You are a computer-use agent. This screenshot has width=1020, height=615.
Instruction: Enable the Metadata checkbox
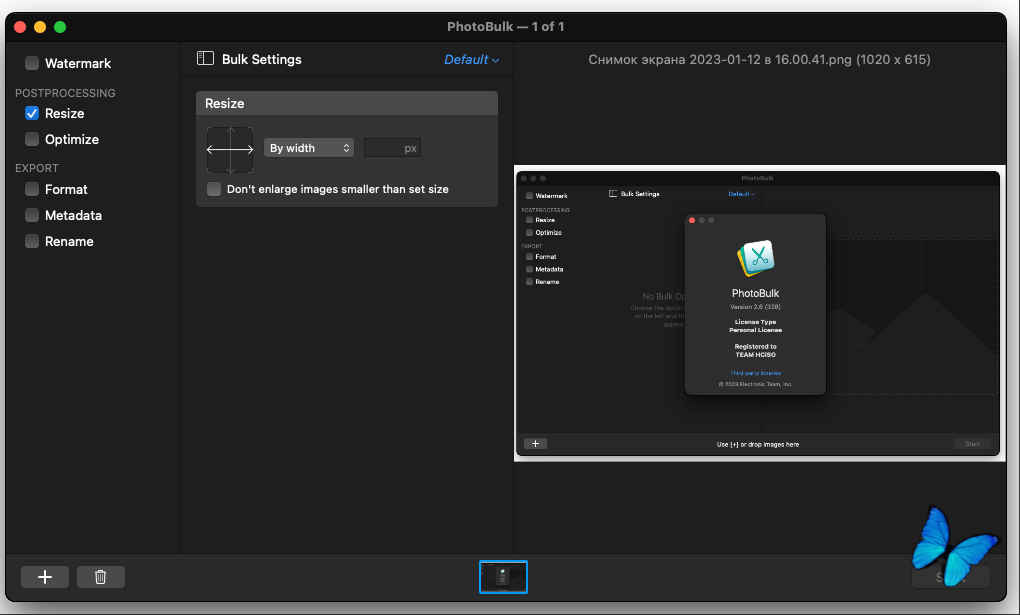[x=32, y=215]
